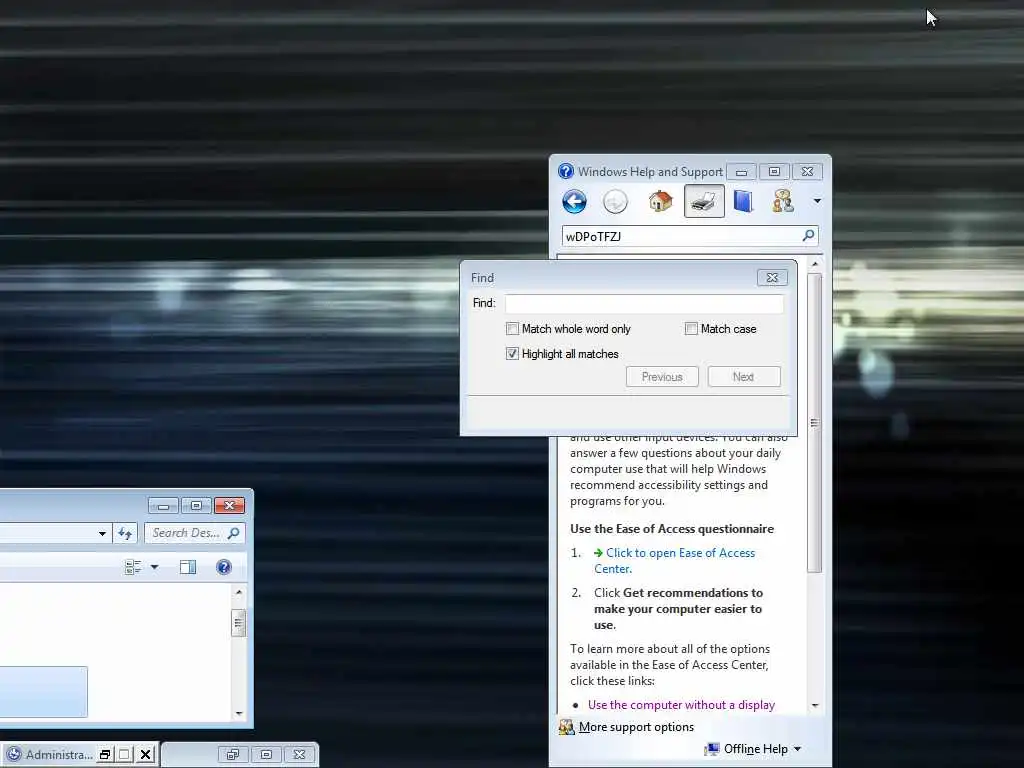Click the Help window vertical scroll thumb
The width and height of the screenshot is (1024, 768).
814,423
